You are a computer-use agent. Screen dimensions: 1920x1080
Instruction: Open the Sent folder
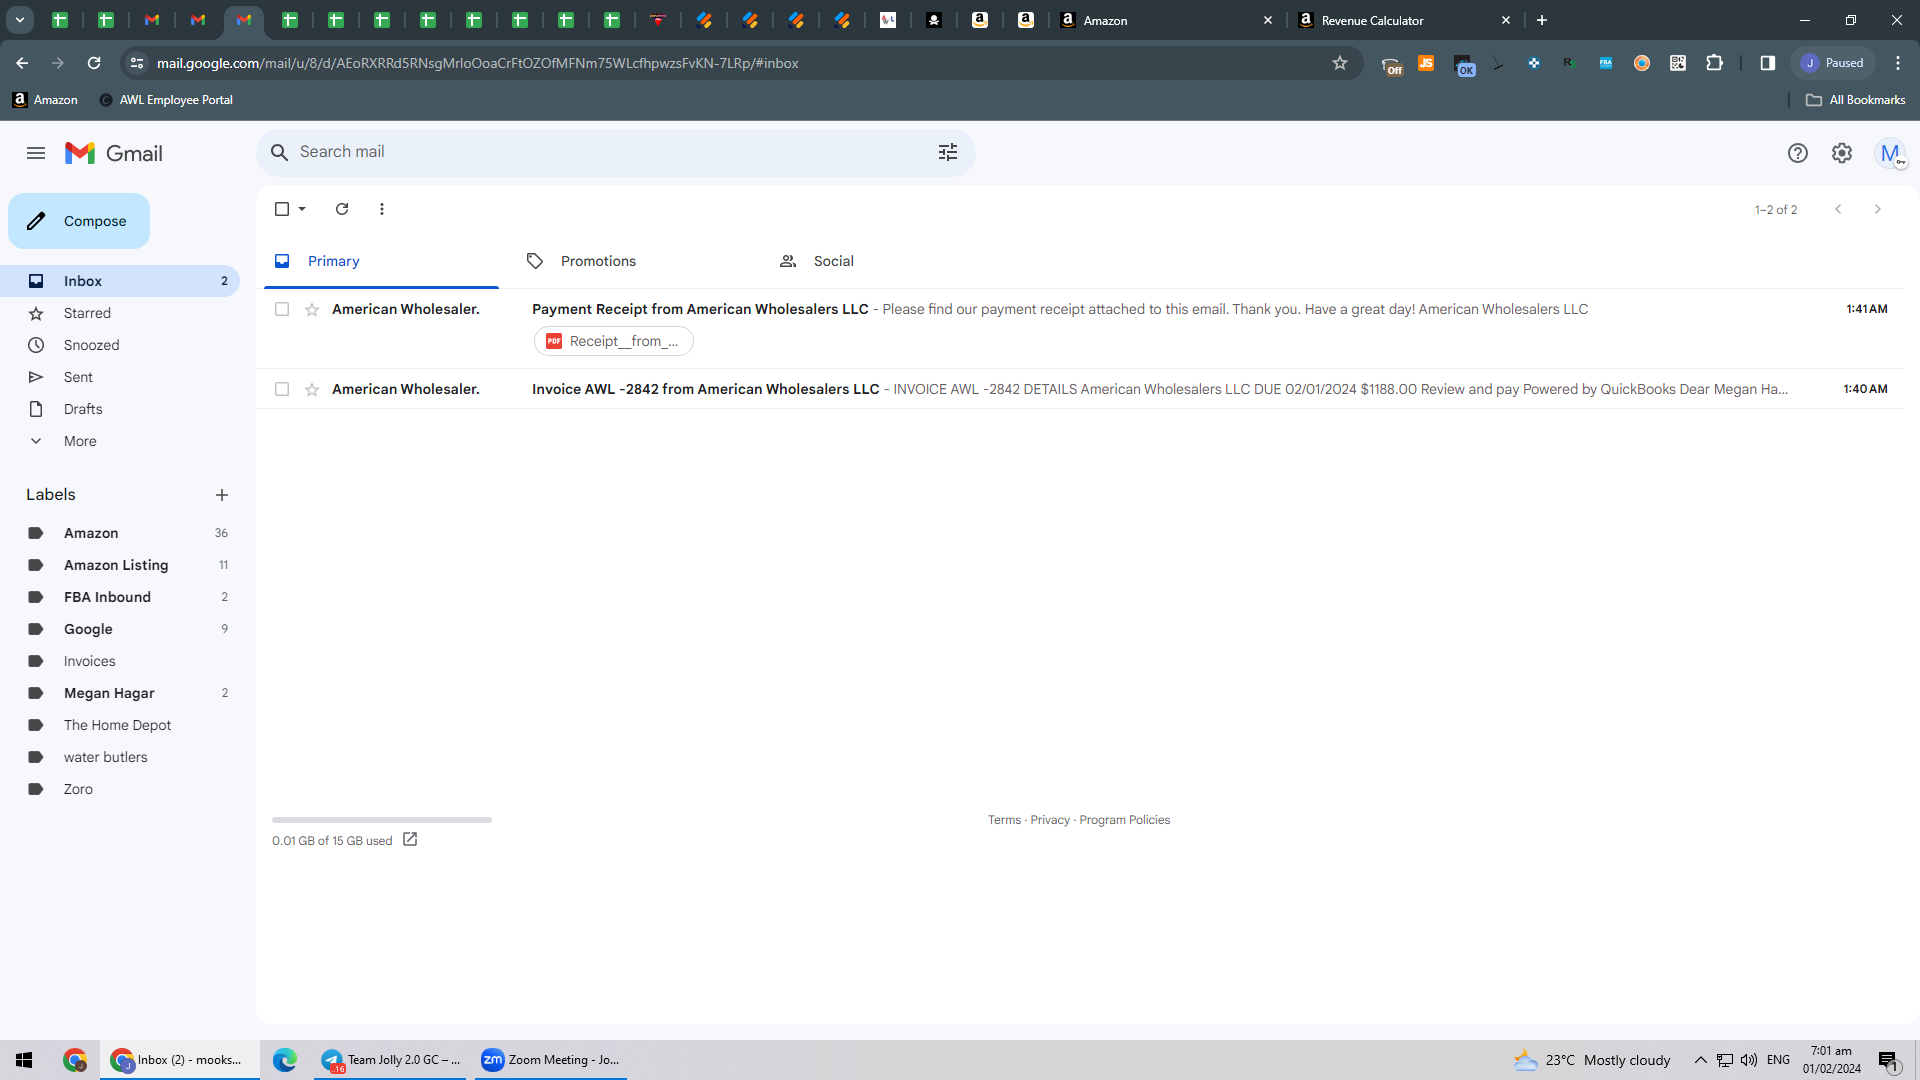[x=120, y=377]
